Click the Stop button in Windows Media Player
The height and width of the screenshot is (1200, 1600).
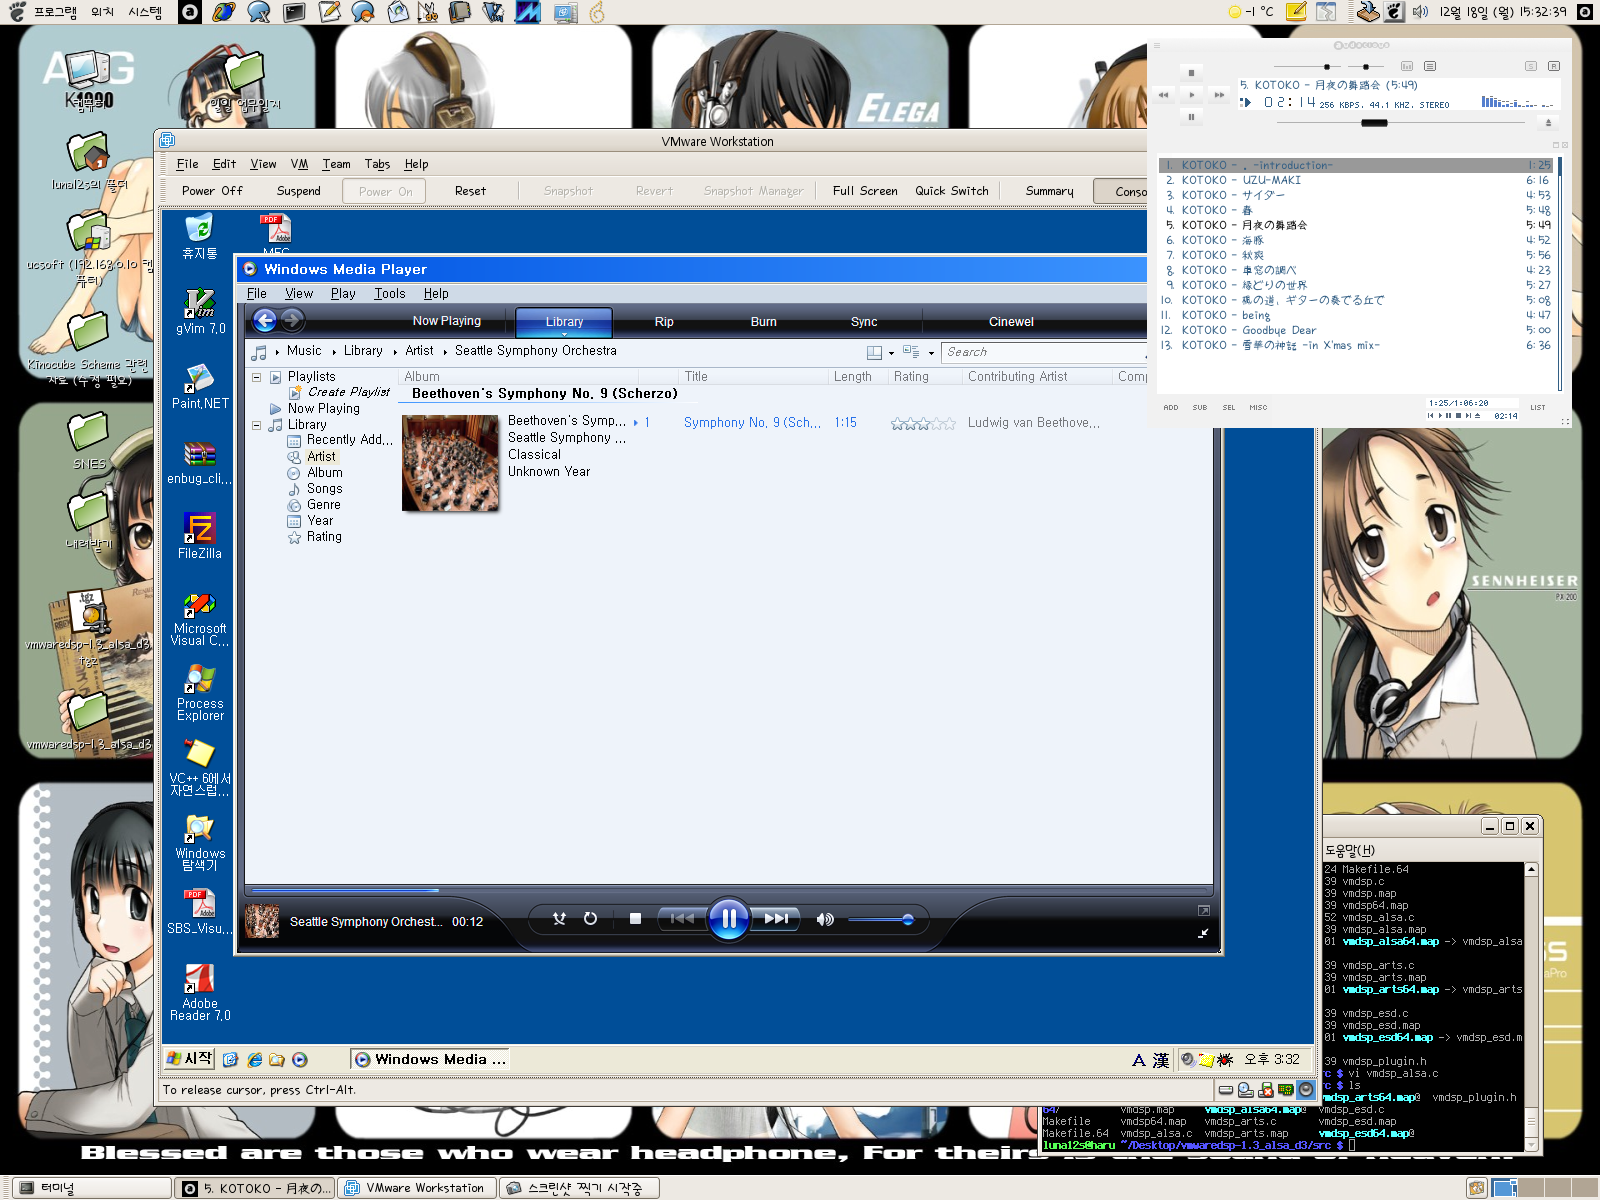(x=635, y=918)
